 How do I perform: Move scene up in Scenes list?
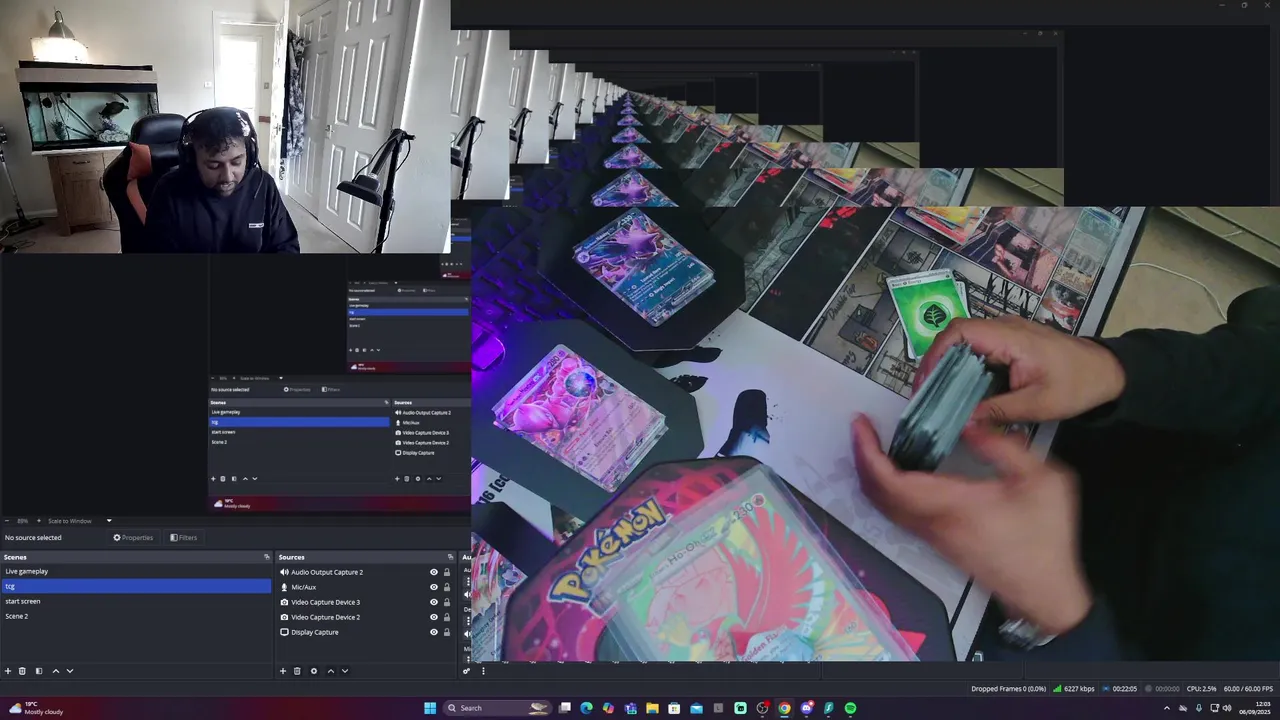click(x=55, y=671)
